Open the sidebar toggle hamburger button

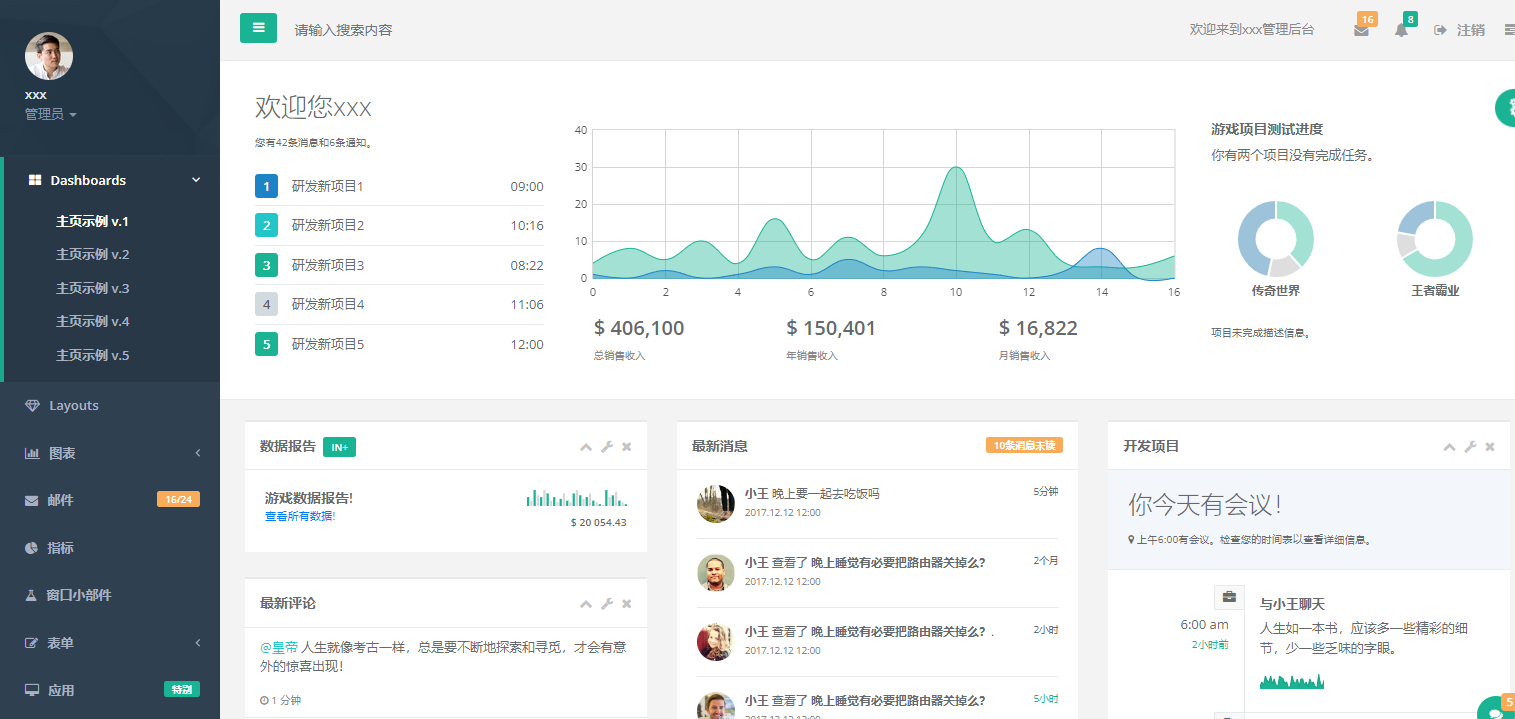(x=258, y=28)
